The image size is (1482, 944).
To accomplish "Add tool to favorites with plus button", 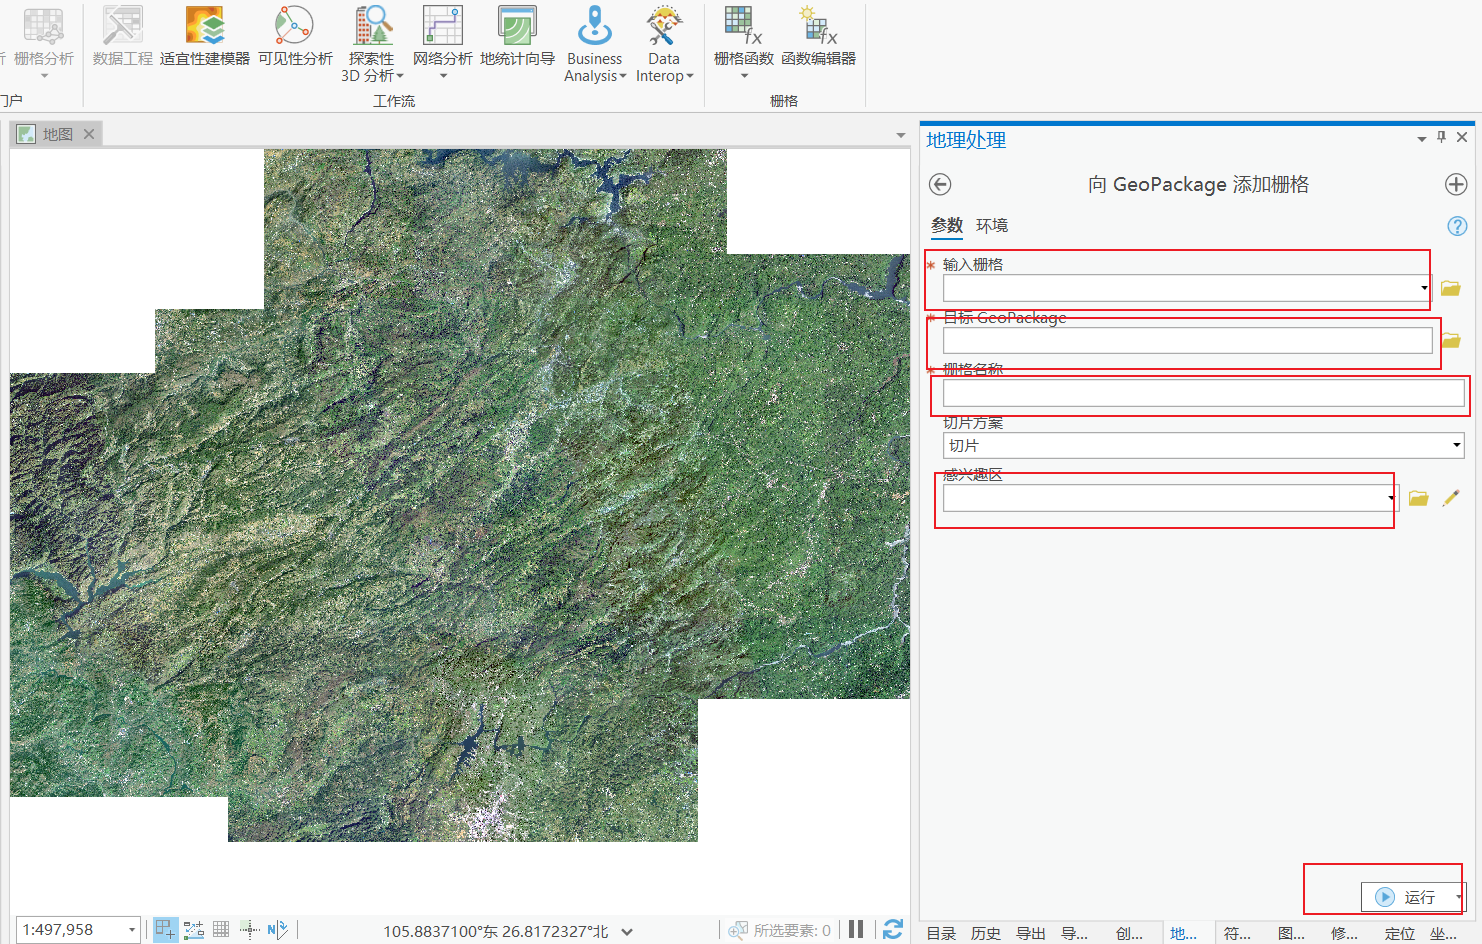I will [x=1456, y=184].
